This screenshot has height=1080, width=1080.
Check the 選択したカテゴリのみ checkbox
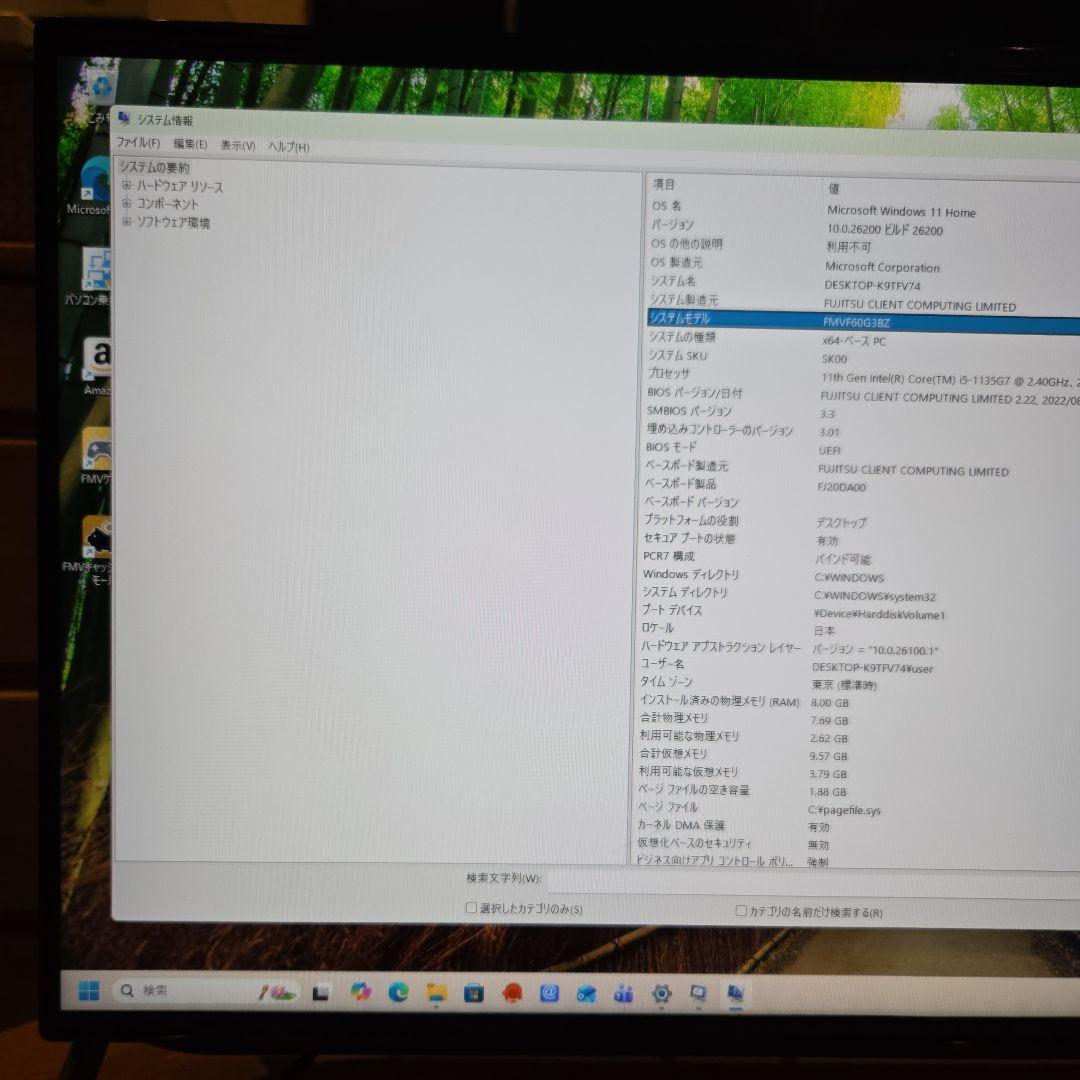(x=470, y=909)
